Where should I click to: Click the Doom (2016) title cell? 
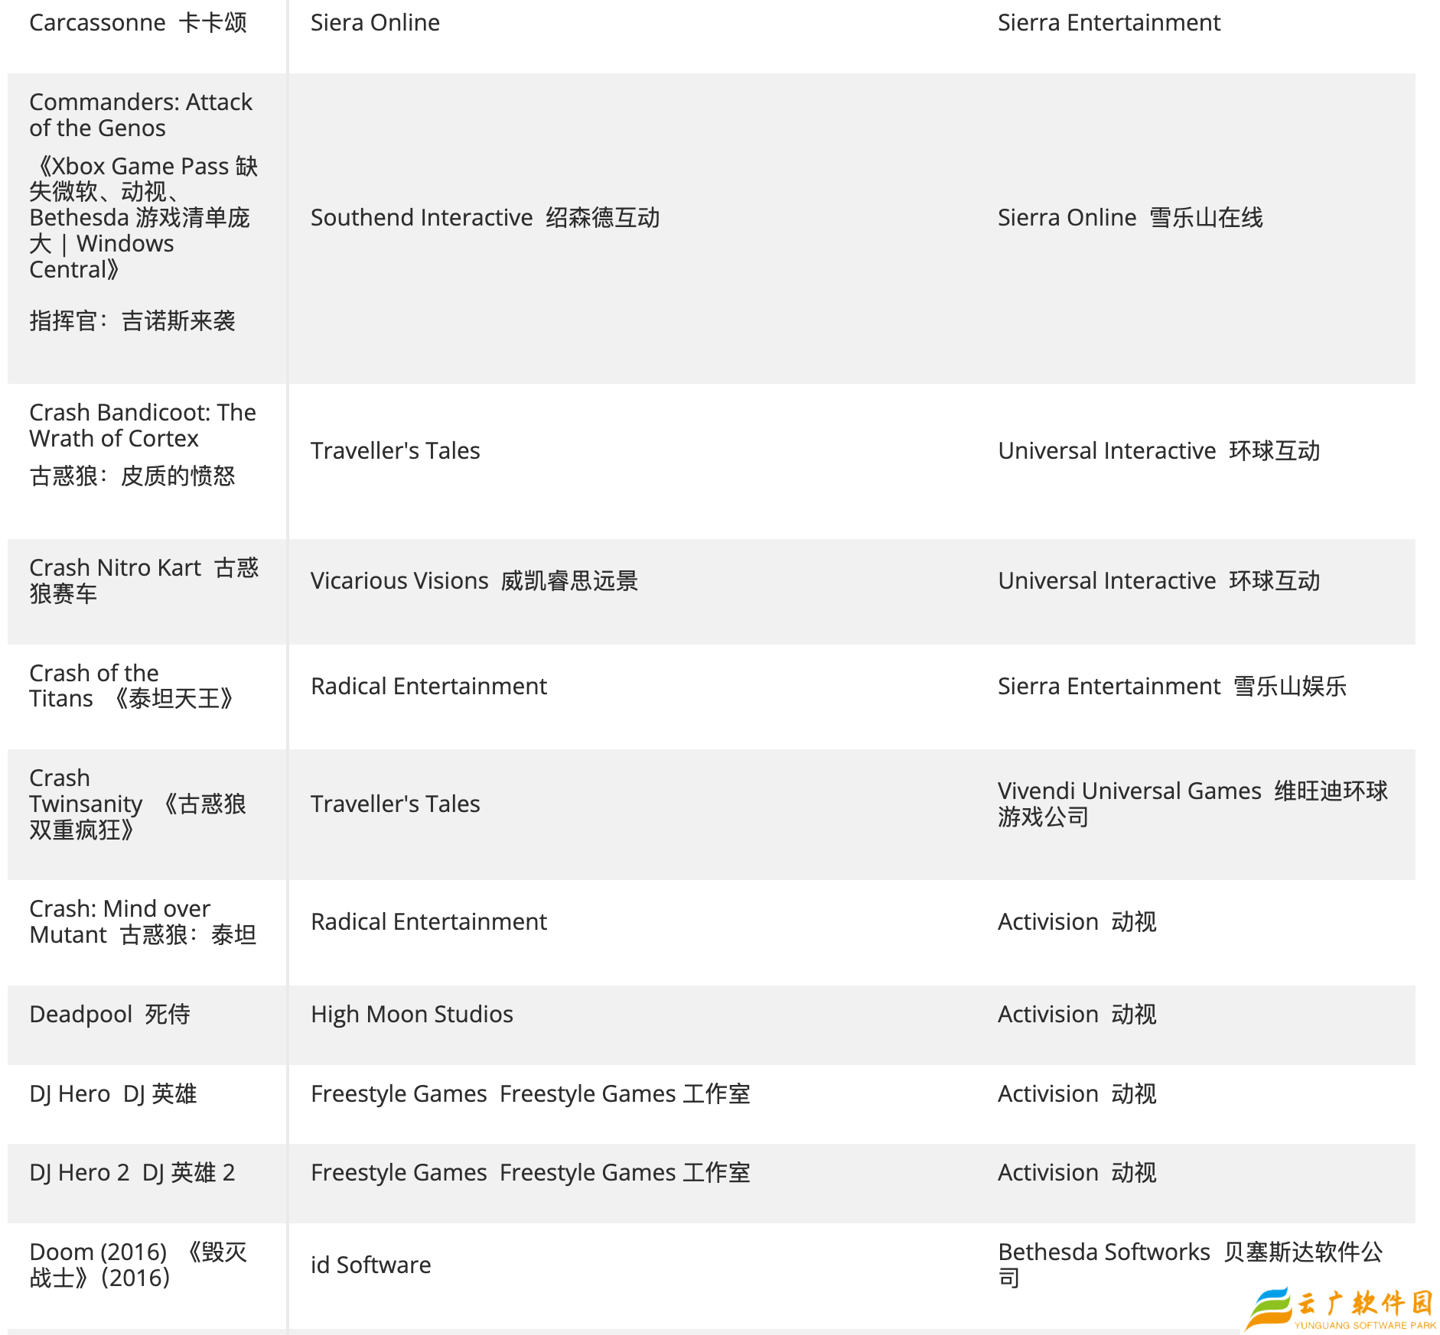click(138, 1265)
